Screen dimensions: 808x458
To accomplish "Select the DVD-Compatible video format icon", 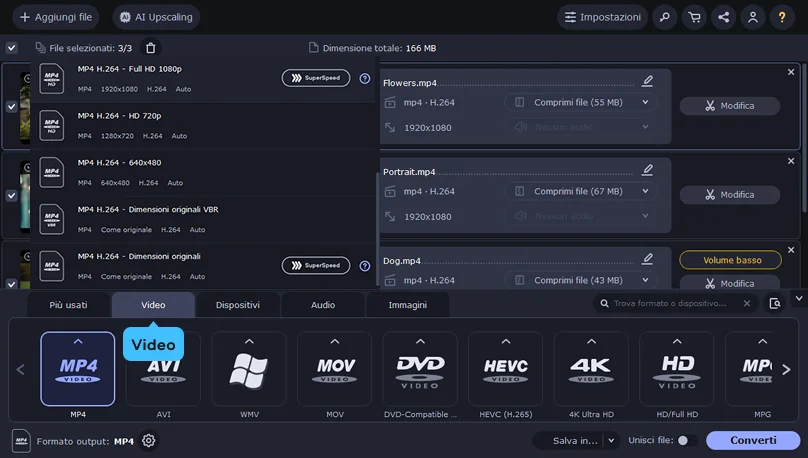I will pyautogui.click(x=420, y=369).
